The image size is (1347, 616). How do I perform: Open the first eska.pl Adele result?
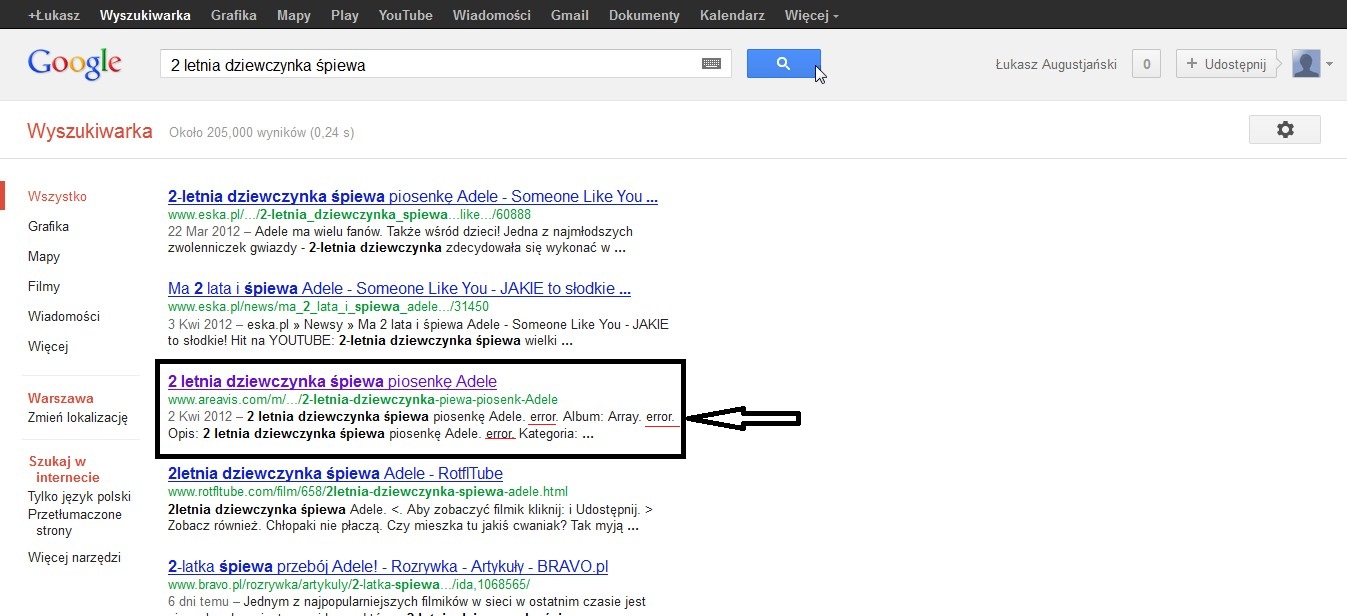(x=412, y=197)
